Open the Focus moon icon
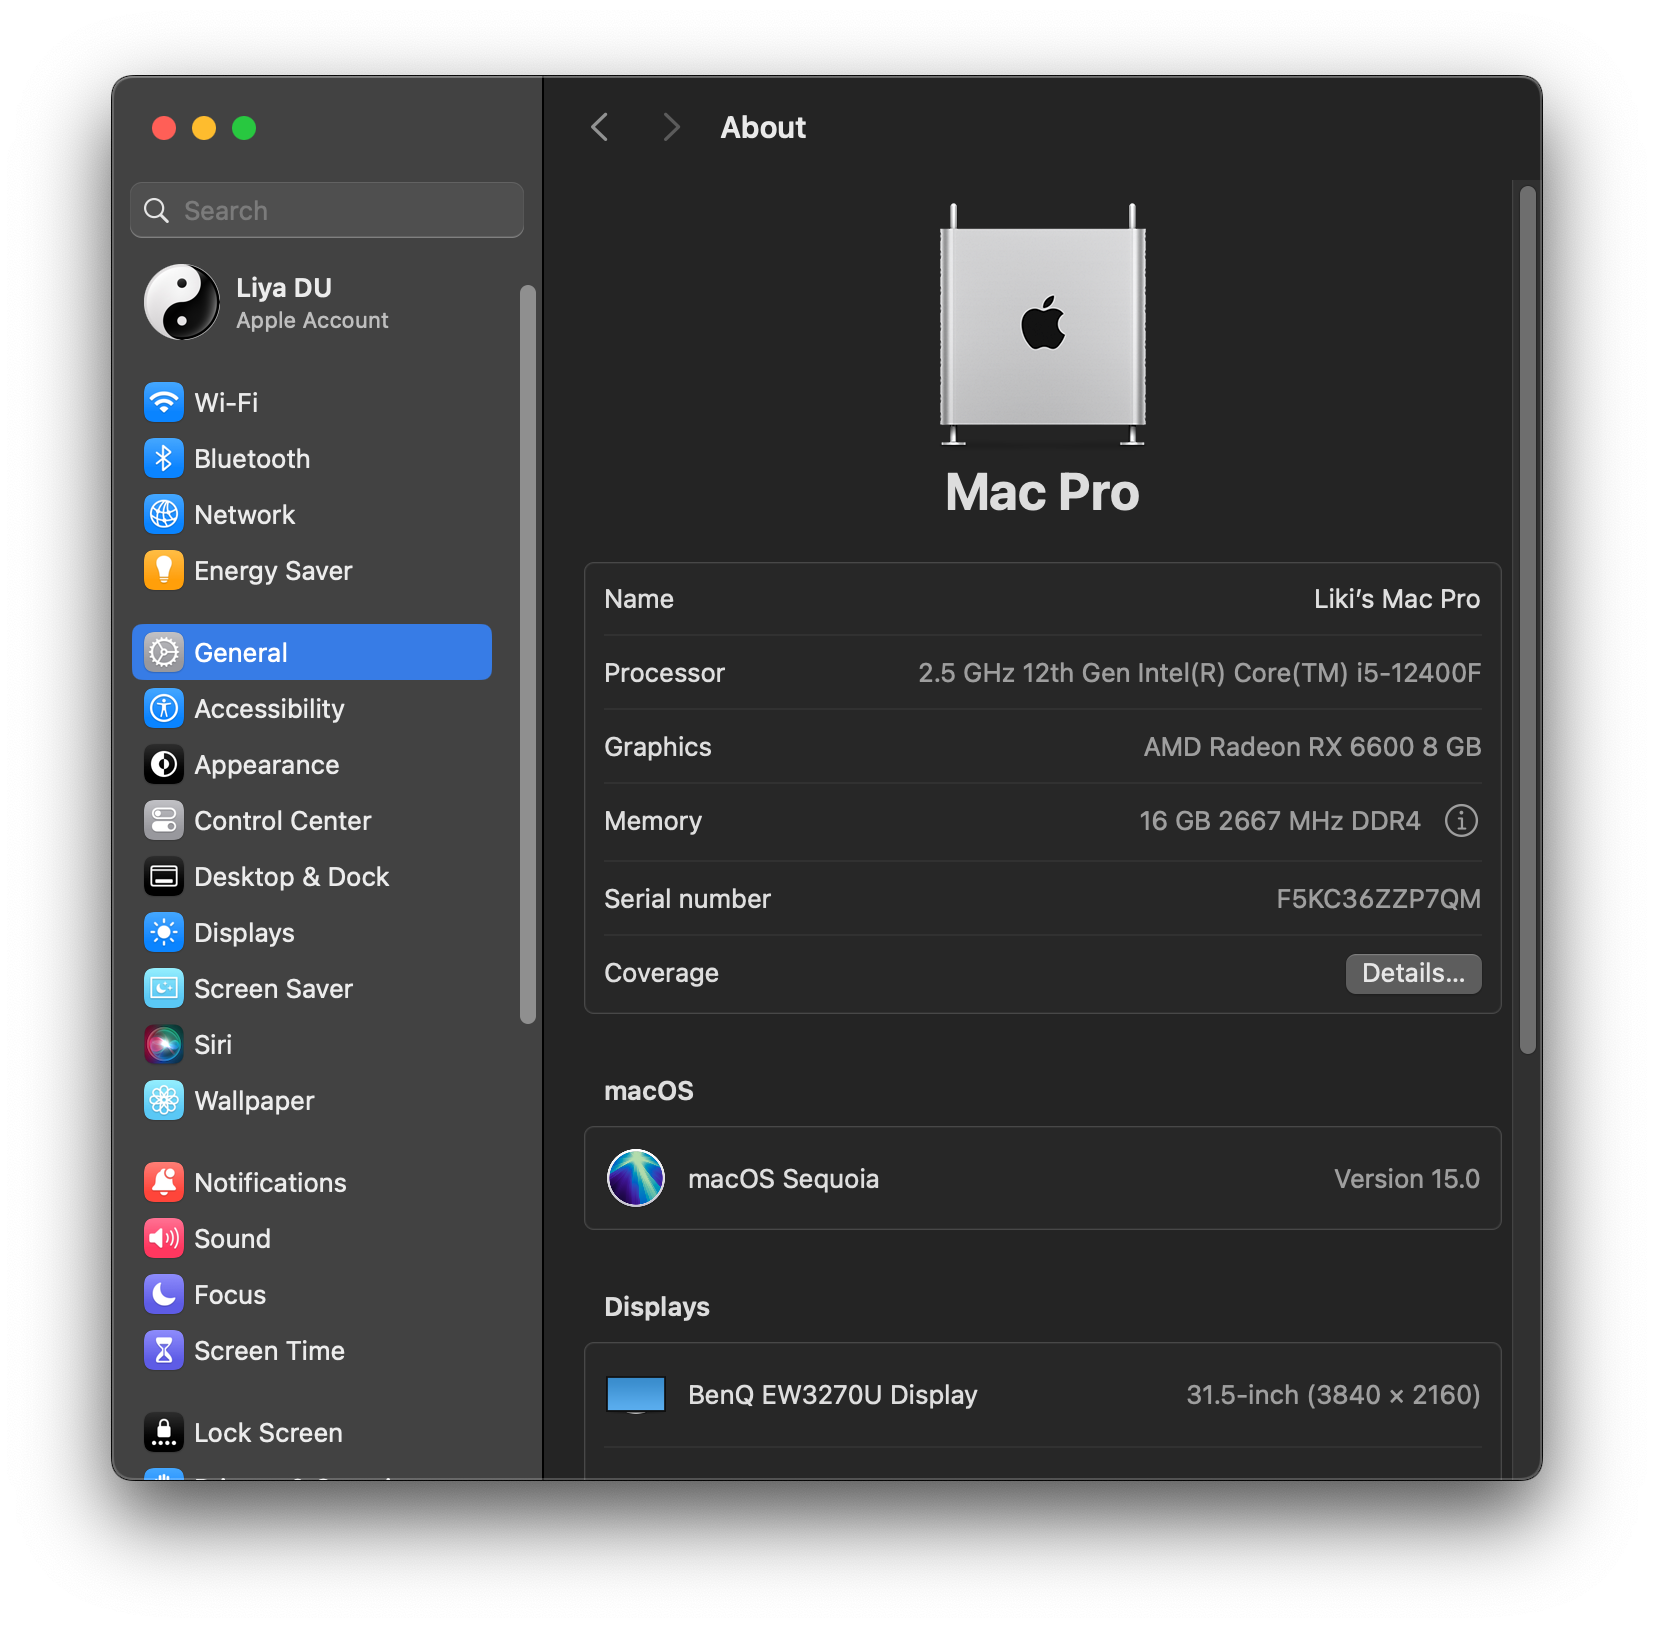This screenshot has height=1628, width=1654. 164,1294
